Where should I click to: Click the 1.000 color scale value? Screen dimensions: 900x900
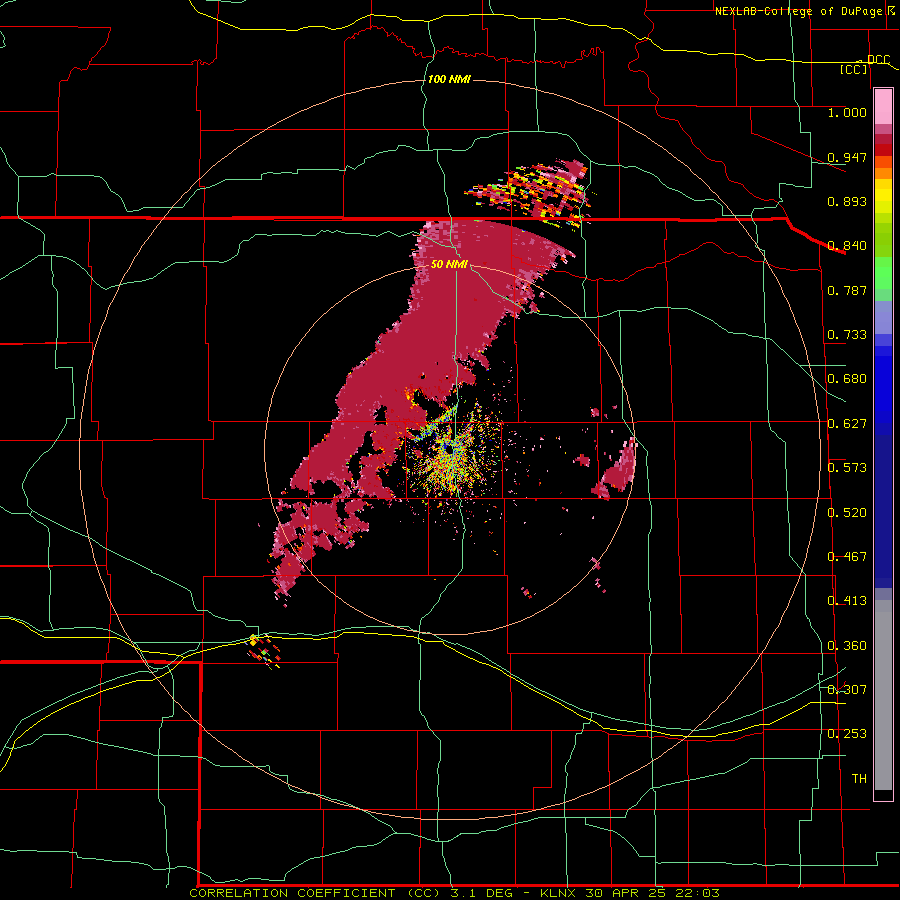click(847, 112)
